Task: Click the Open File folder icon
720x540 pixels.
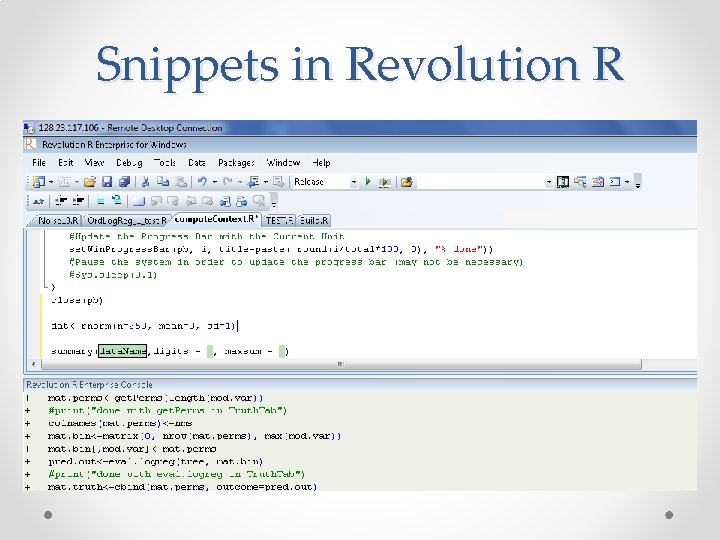Action: pos(90,182)
